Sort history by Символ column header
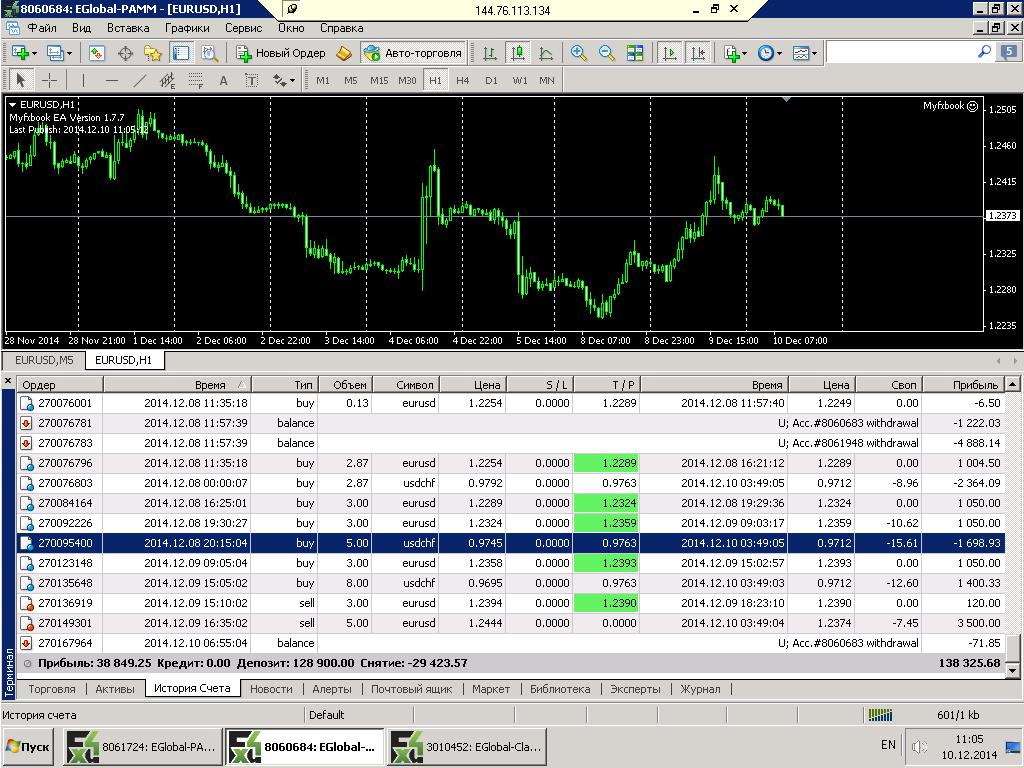 point(406,385)
